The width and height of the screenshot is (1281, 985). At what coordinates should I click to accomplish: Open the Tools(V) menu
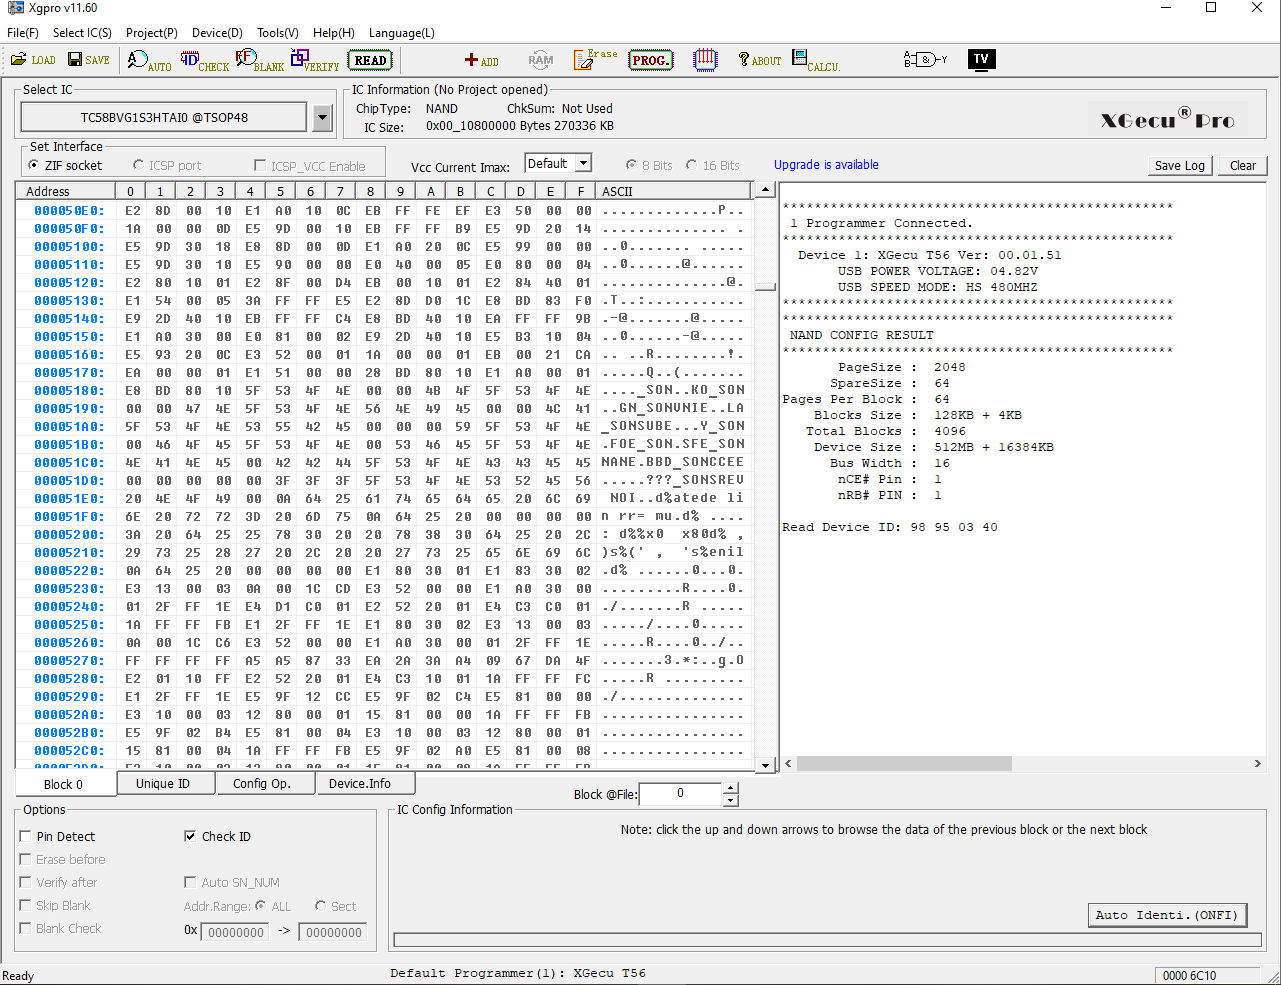point(277,33)
